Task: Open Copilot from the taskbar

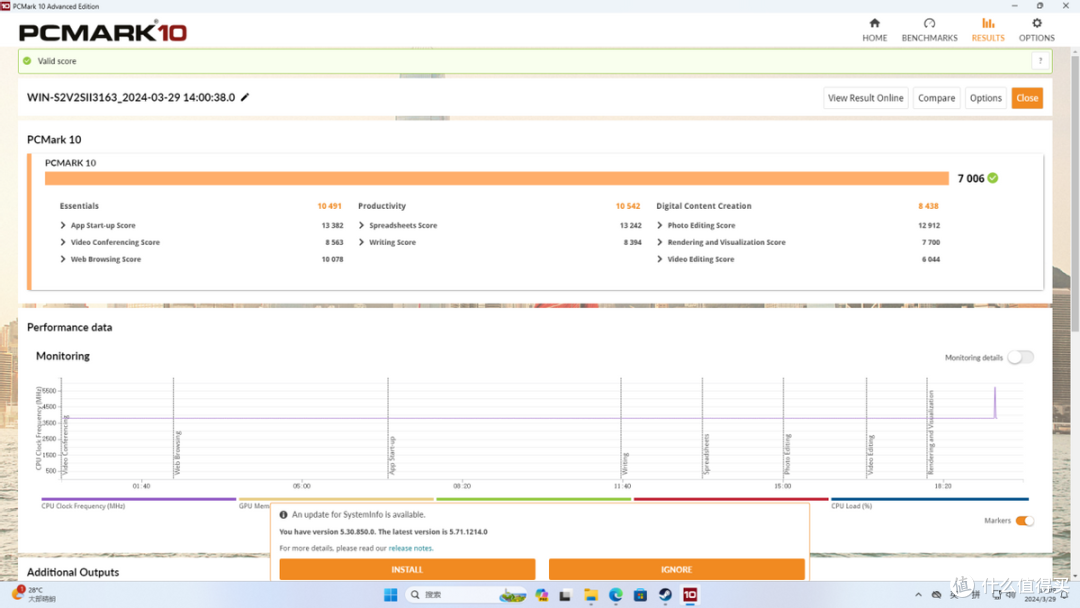Action: coord(542,595)
